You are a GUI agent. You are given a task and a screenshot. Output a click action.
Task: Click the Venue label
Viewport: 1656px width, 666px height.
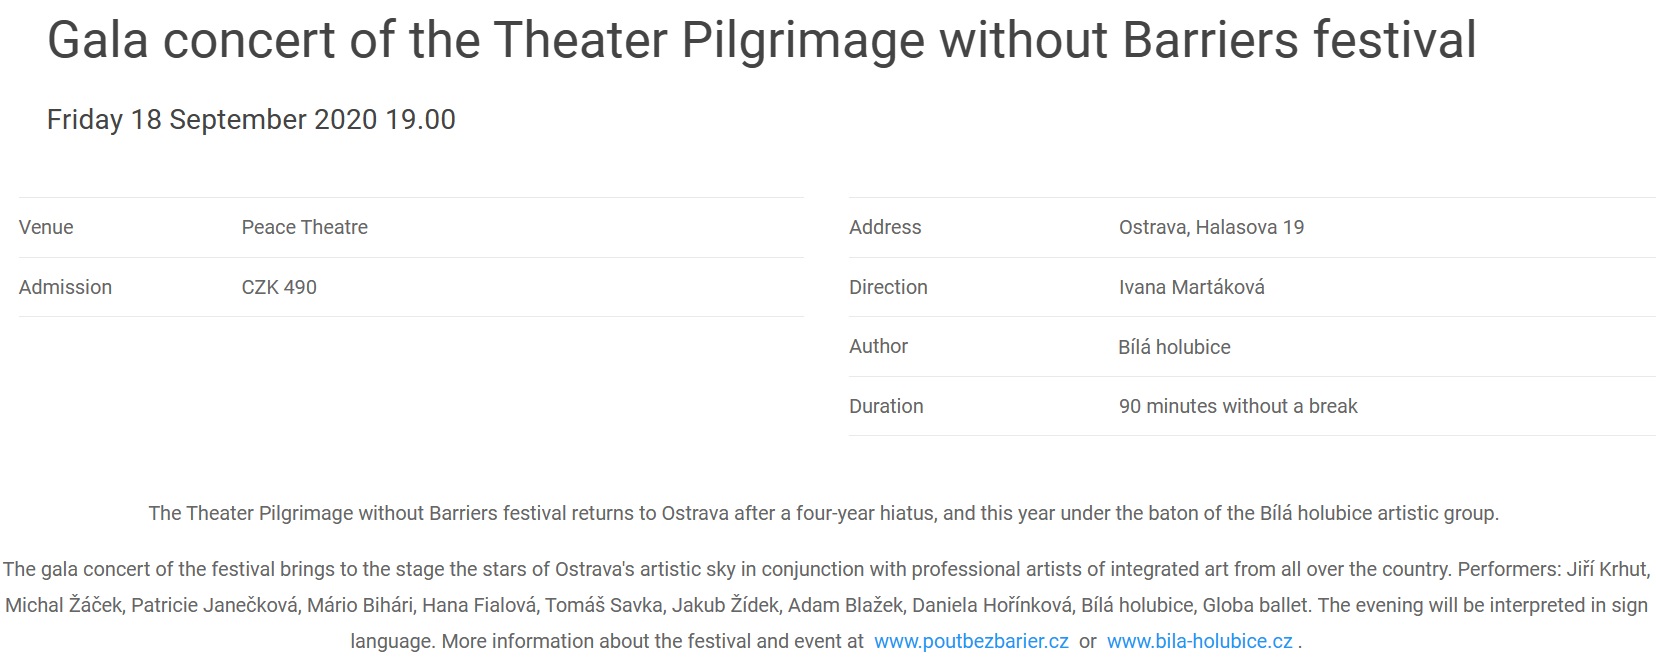pos(46,227)
